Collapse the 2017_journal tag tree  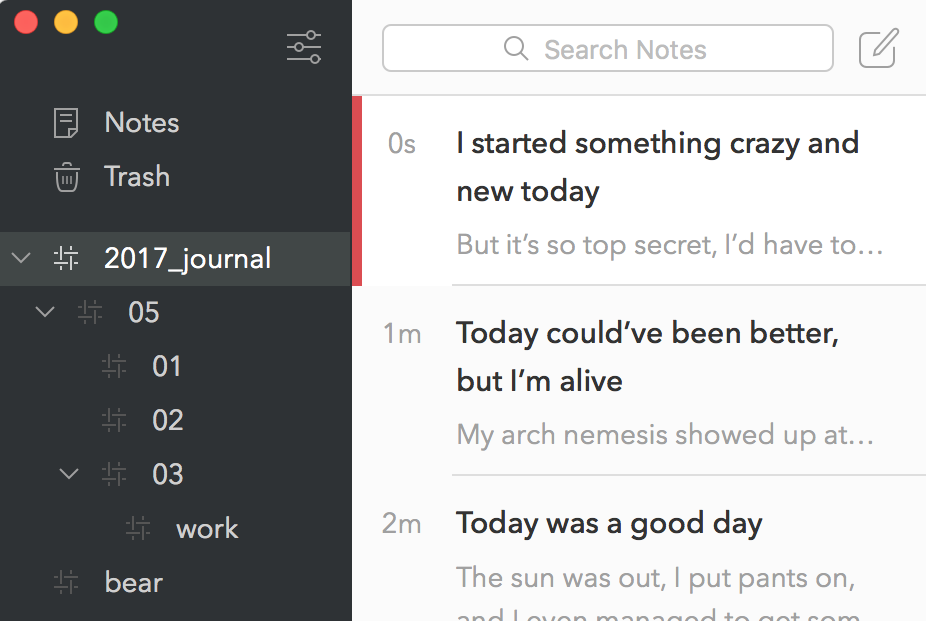tap(21, 258)
